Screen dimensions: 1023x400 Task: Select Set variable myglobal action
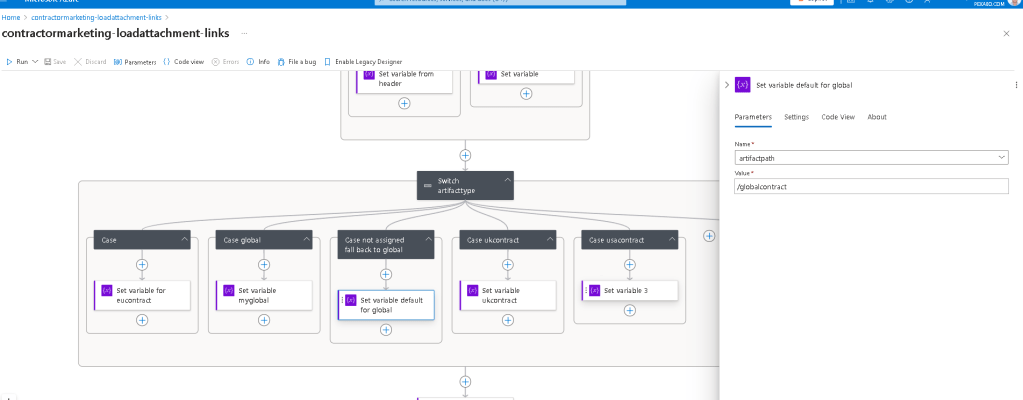click(264, 296)
